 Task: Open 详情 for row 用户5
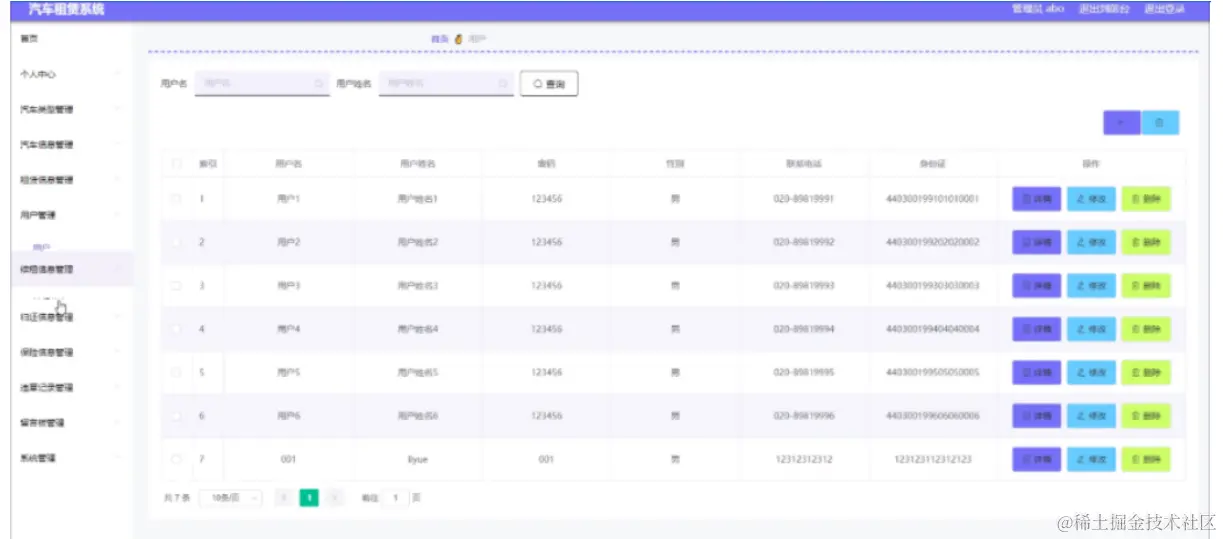pos(1037,372)
